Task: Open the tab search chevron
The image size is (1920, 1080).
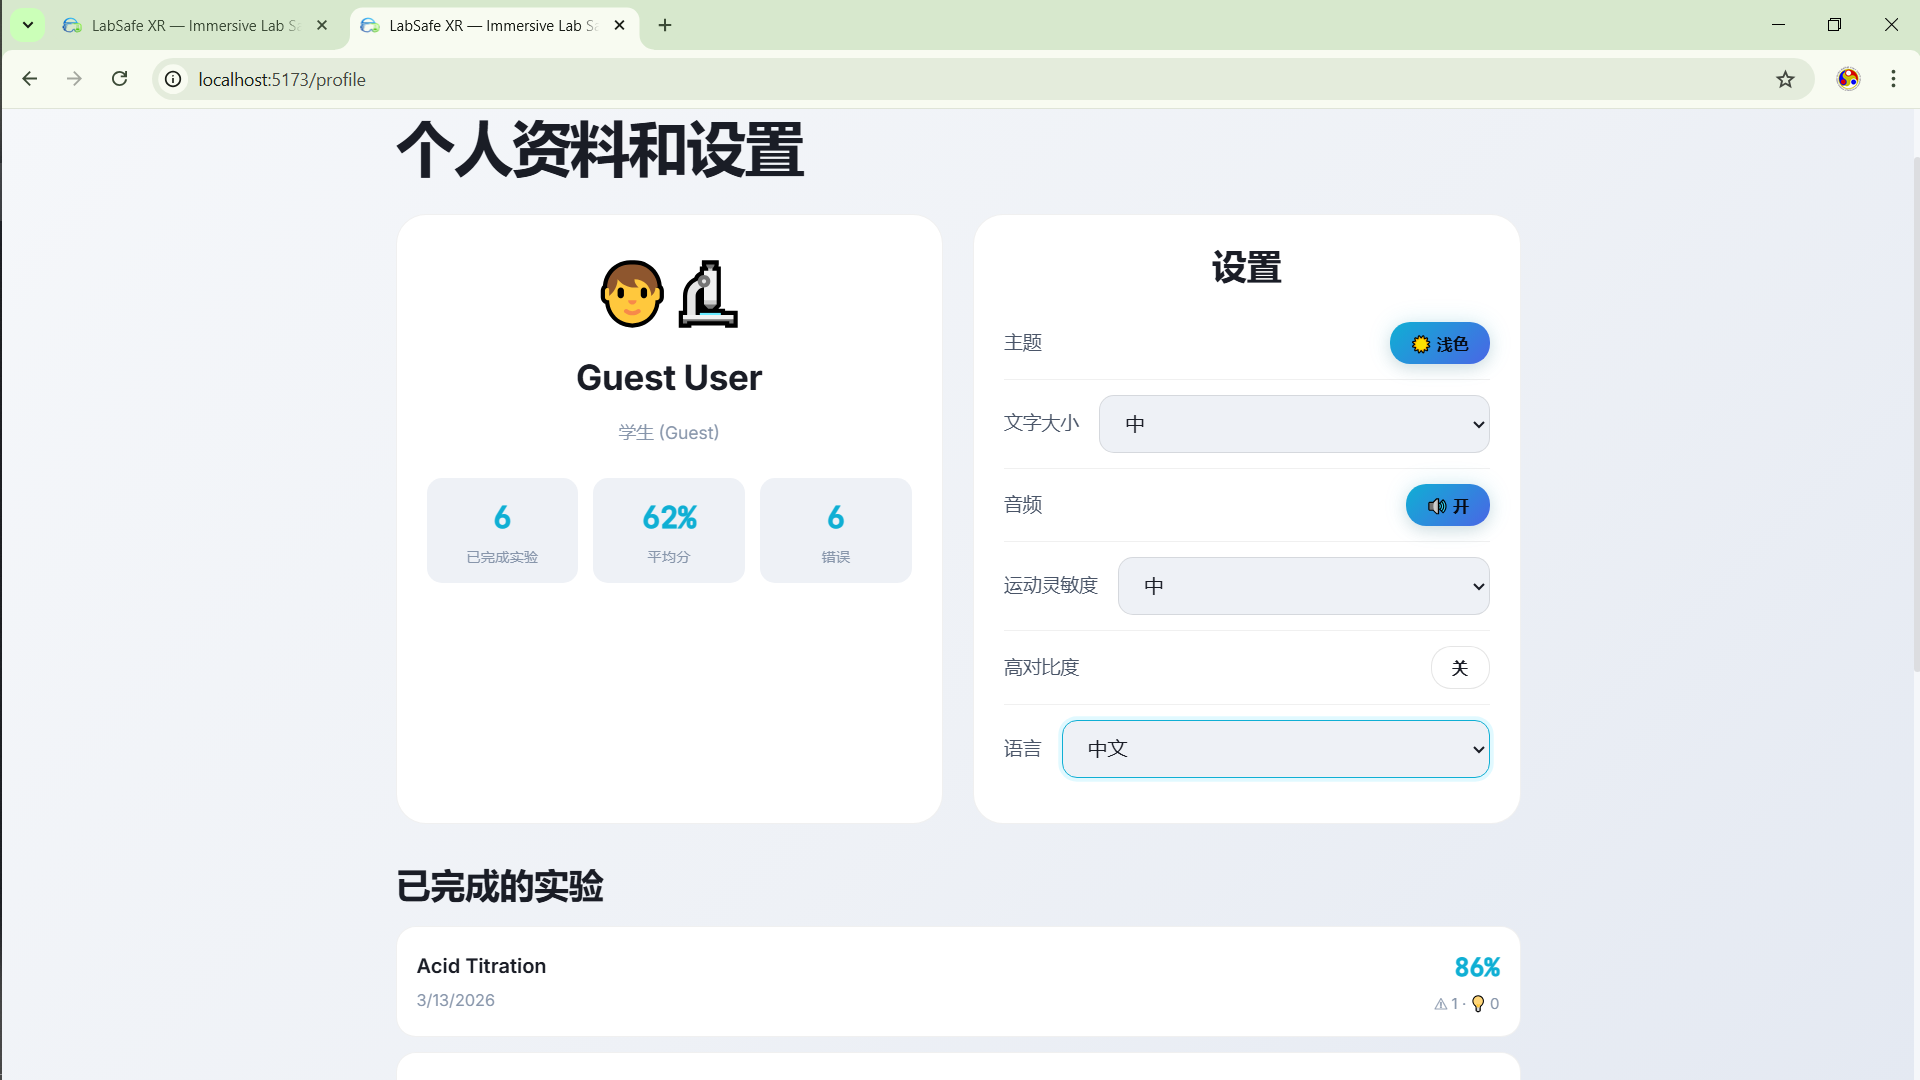Action: click(27, 25)
